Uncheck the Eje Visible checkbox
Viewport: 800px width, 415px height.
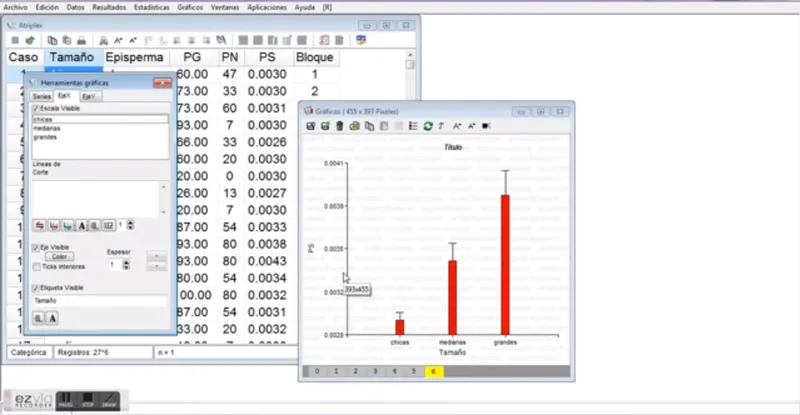pos(36,248)
